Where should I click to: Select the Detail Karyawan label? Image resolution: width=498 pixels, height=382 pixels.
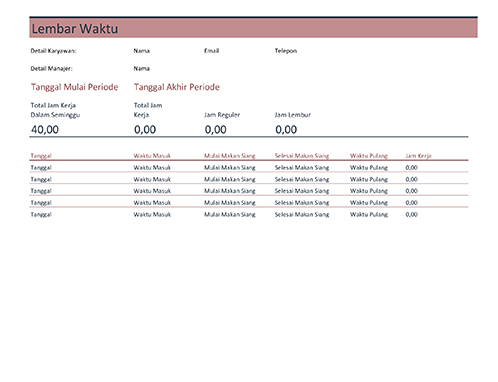53,51
